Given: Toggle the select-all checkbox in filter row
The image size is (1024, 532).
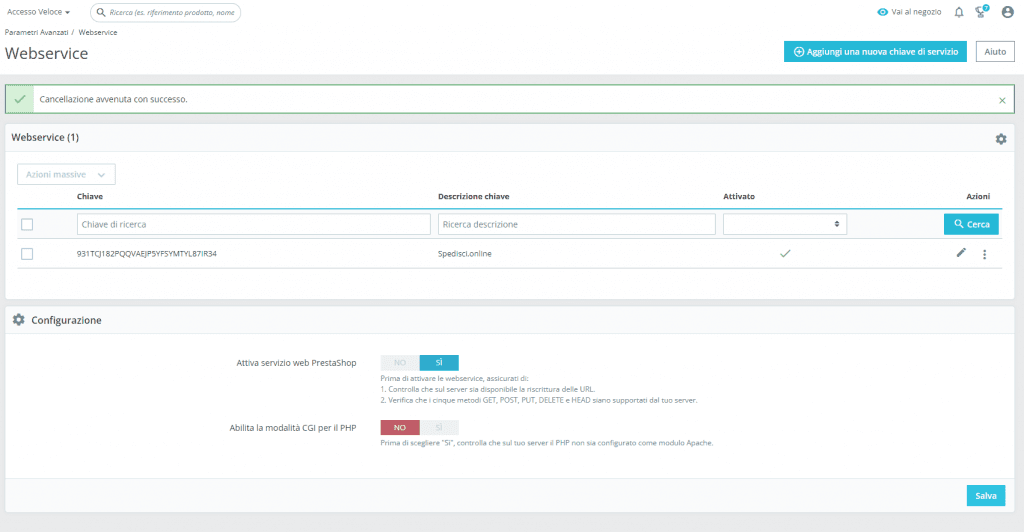Looking at the screenshot, I should click(x=27, y=224).
